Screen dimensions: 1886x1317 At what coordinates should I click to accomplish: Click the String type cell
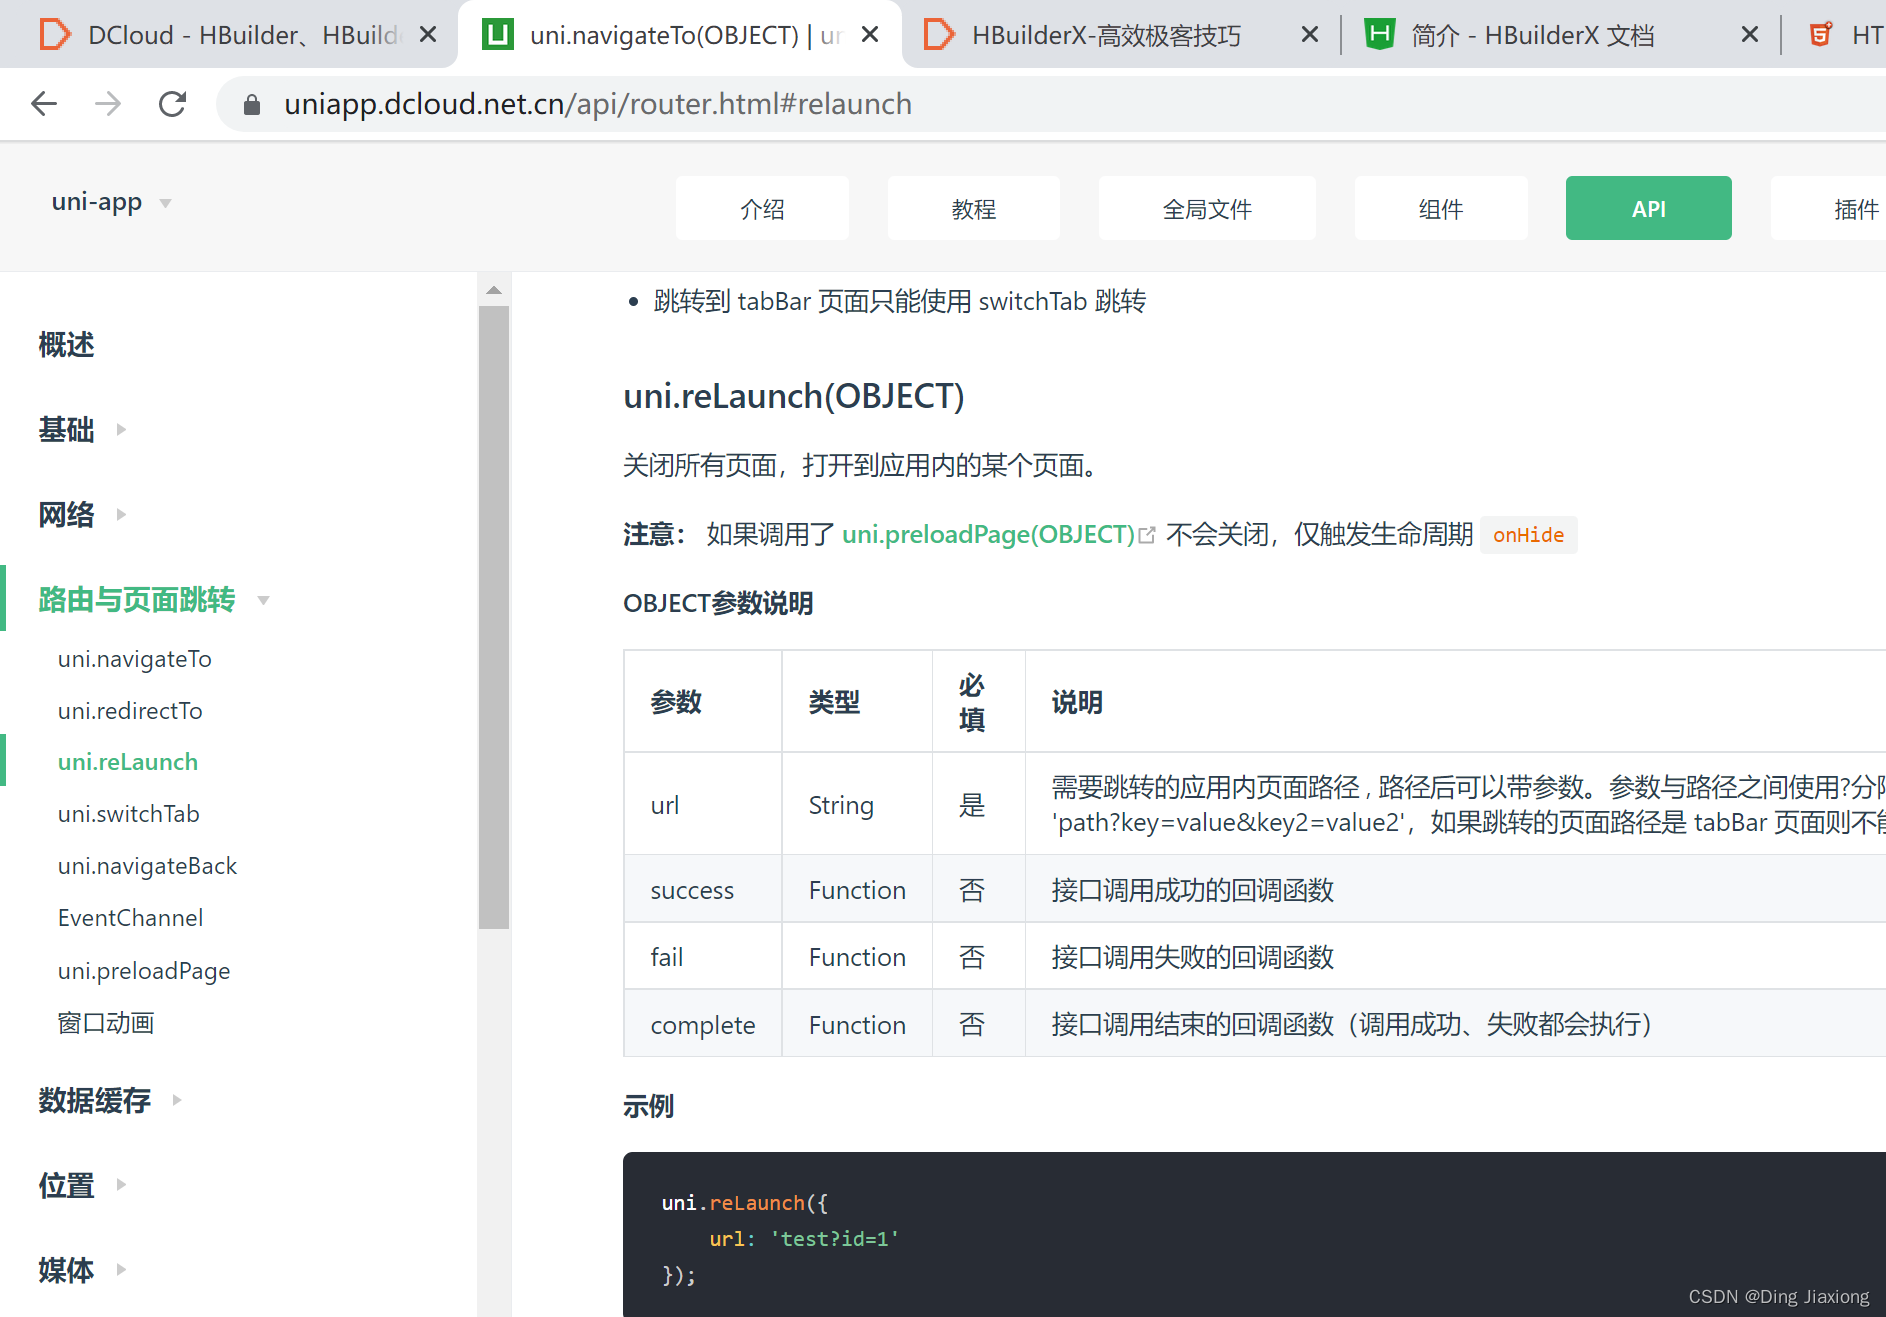(857, 804)
